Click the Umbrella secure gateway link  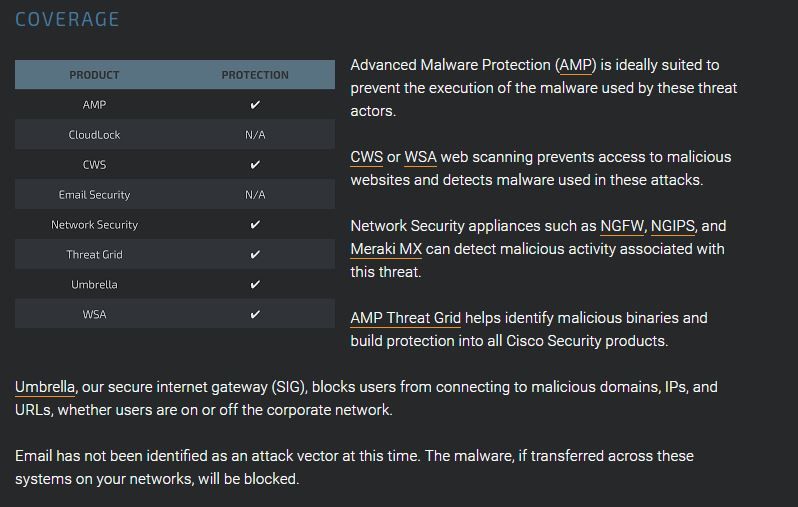pos(45,387)
